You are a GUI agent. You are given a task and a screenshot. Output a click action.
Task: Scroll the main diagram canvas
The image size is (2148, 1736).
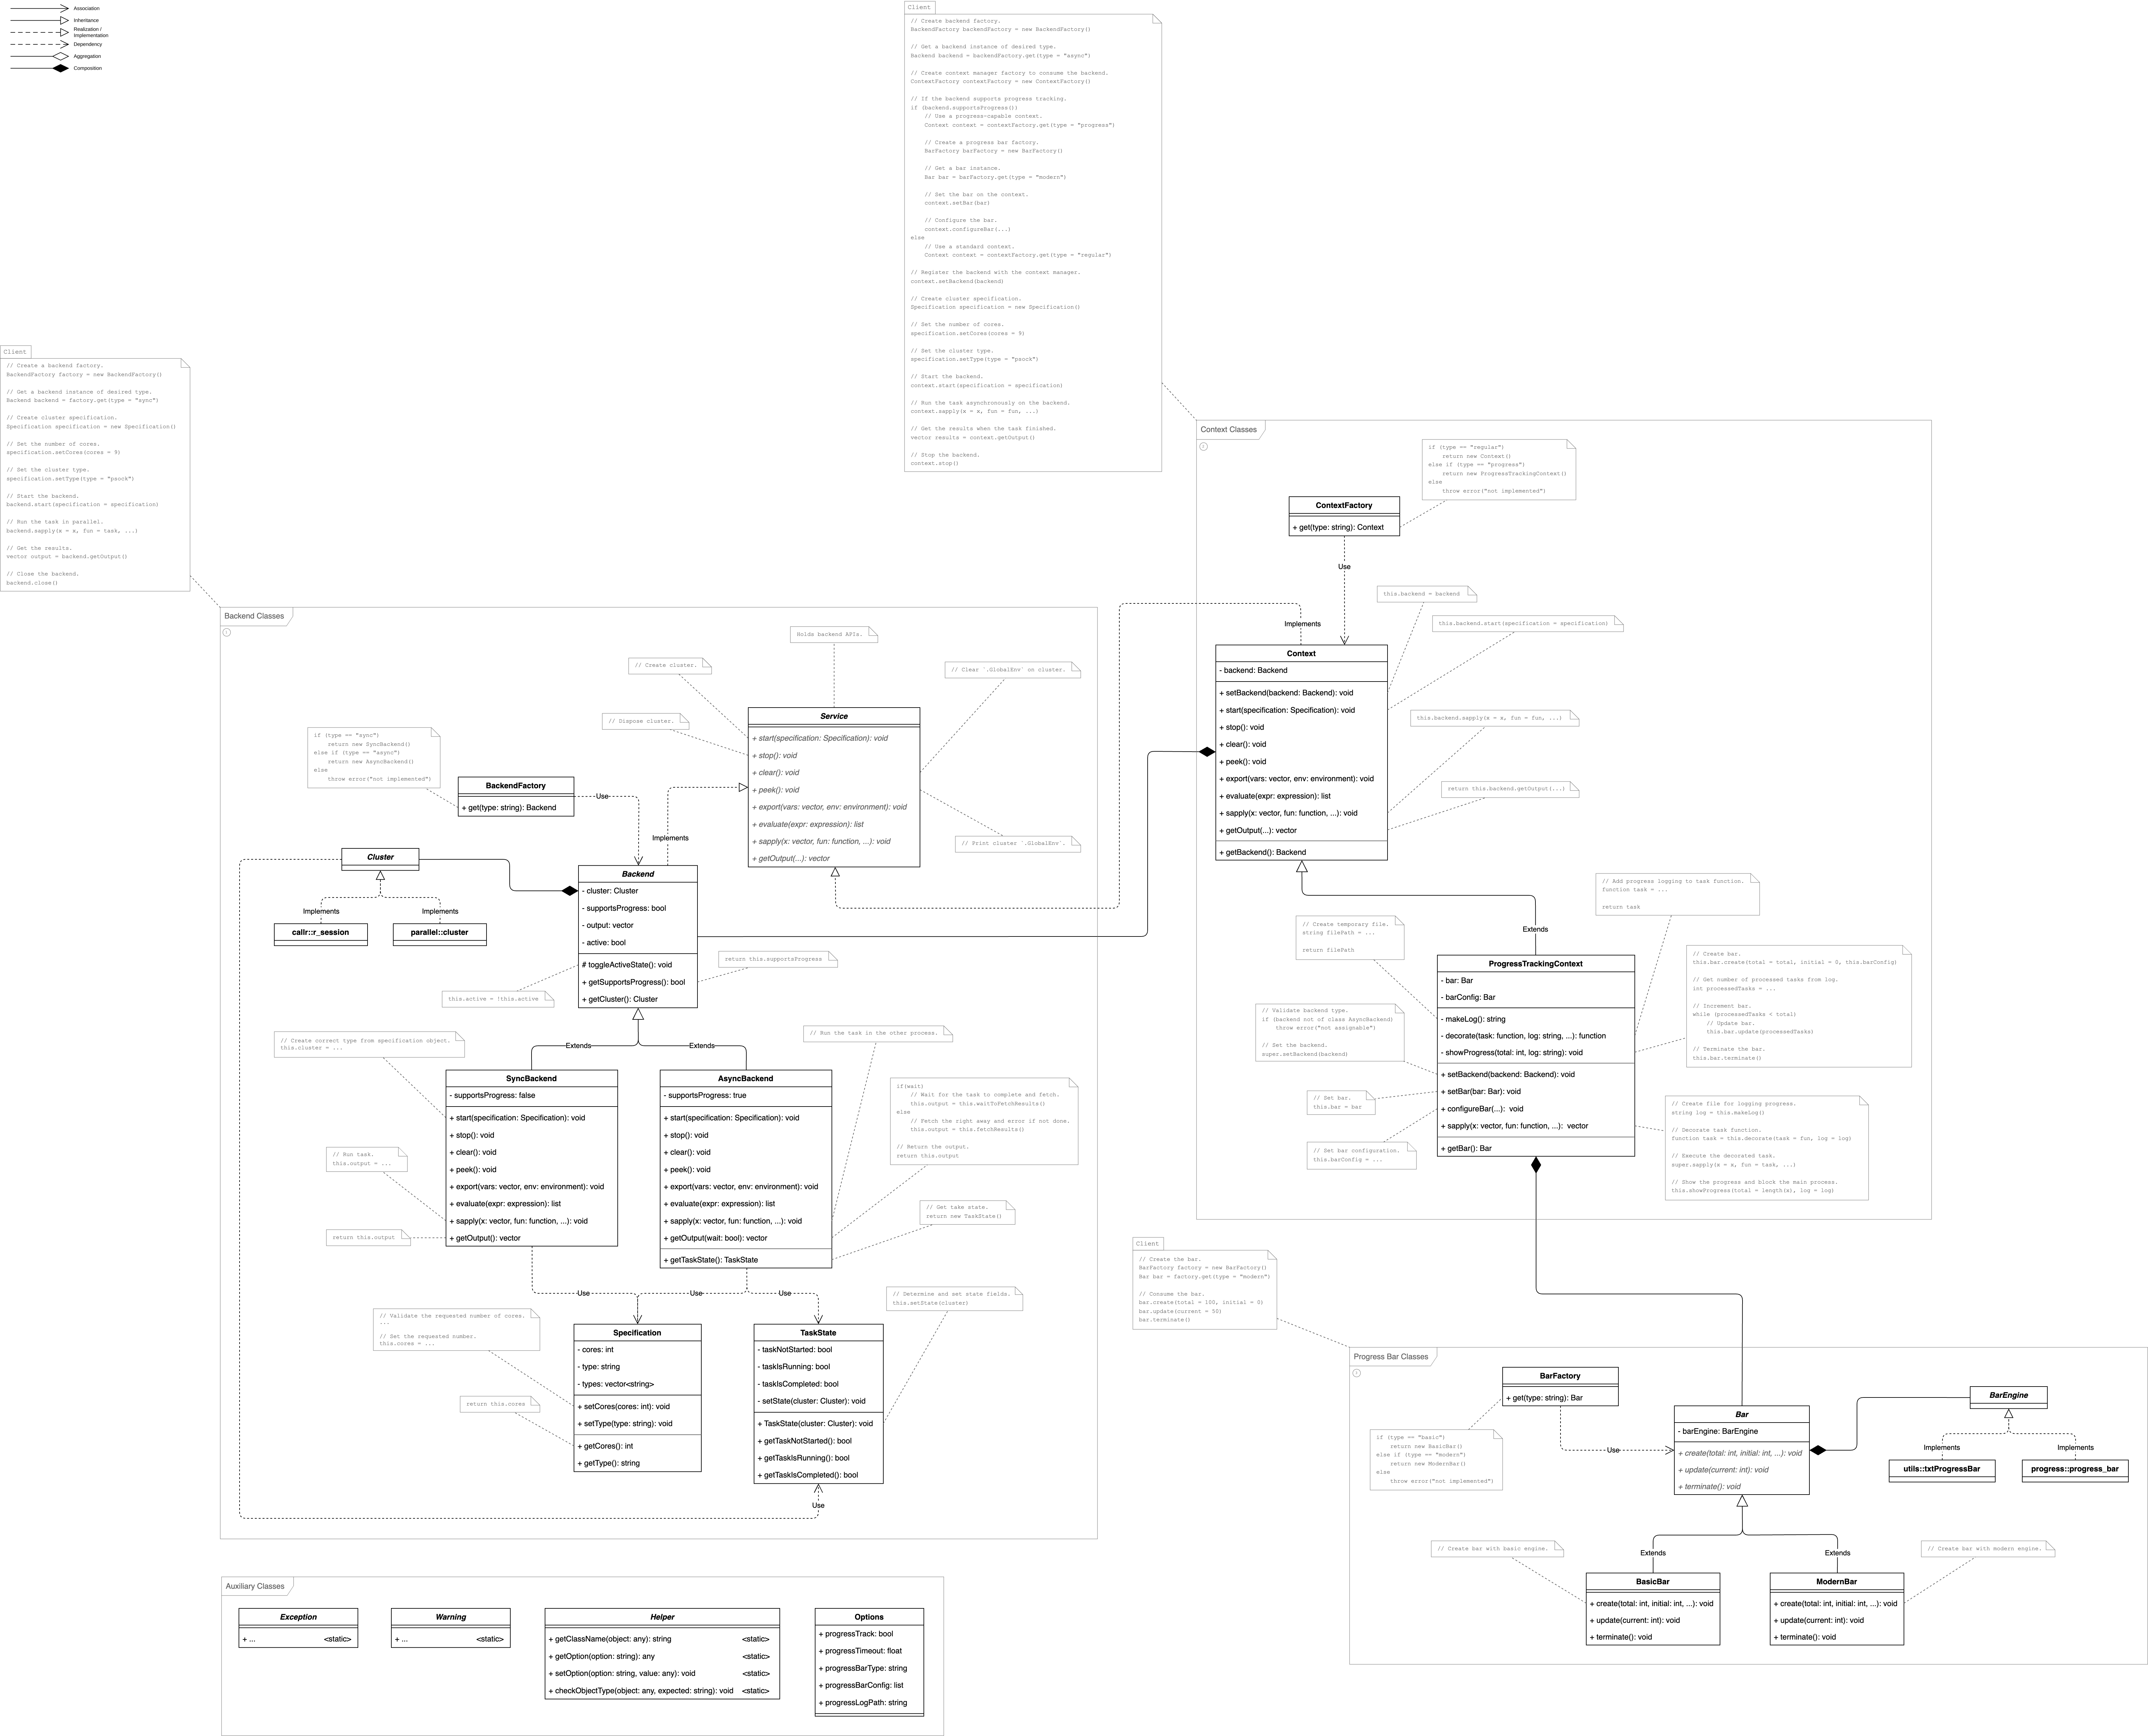(1074, 868)
